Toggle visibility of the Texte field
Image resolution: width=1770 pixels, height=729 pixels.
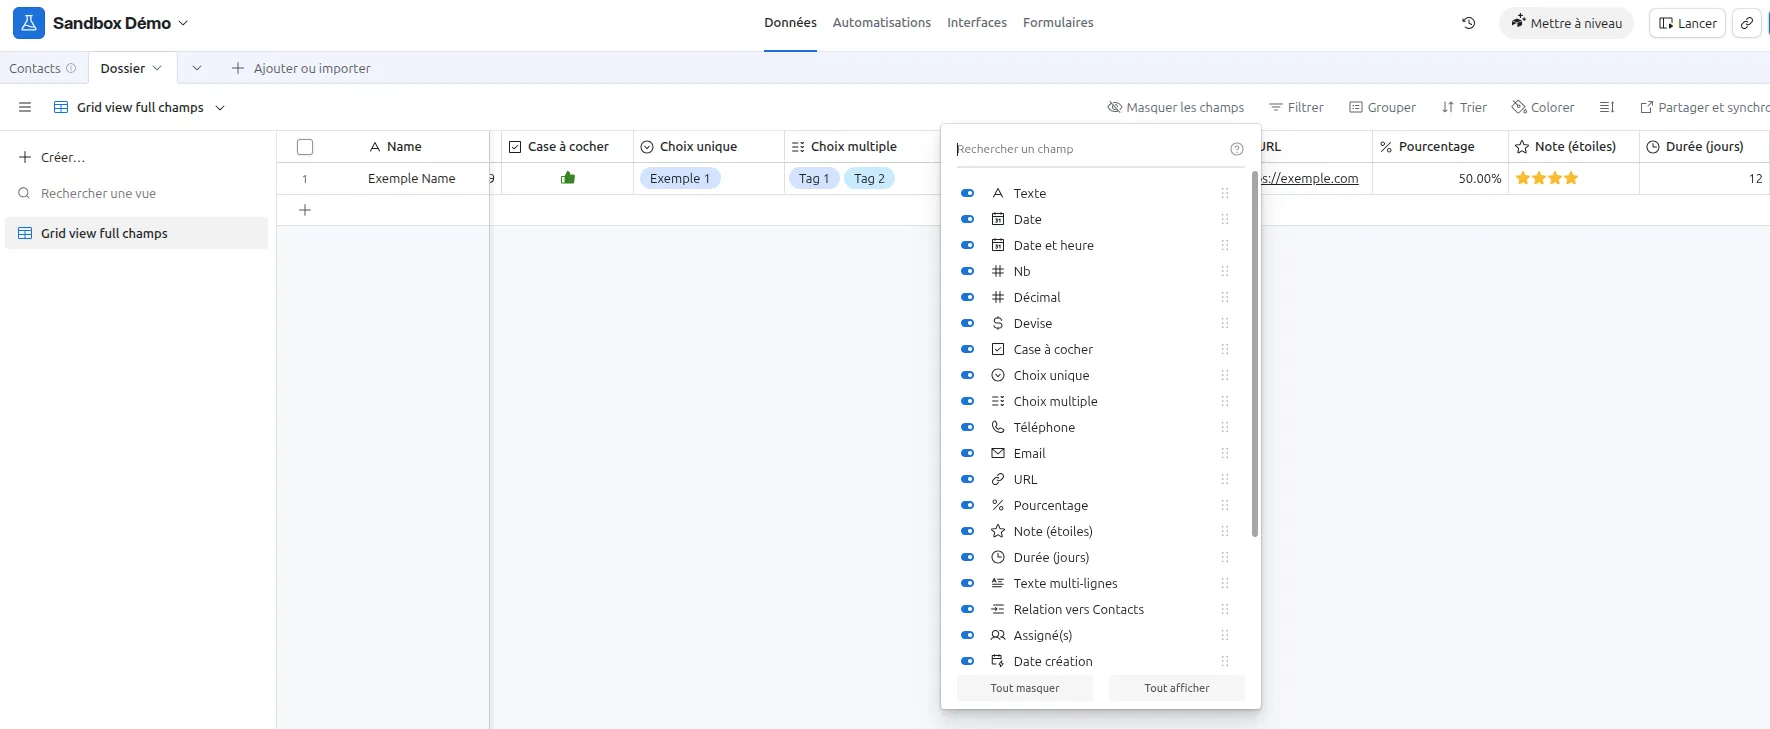967,193
